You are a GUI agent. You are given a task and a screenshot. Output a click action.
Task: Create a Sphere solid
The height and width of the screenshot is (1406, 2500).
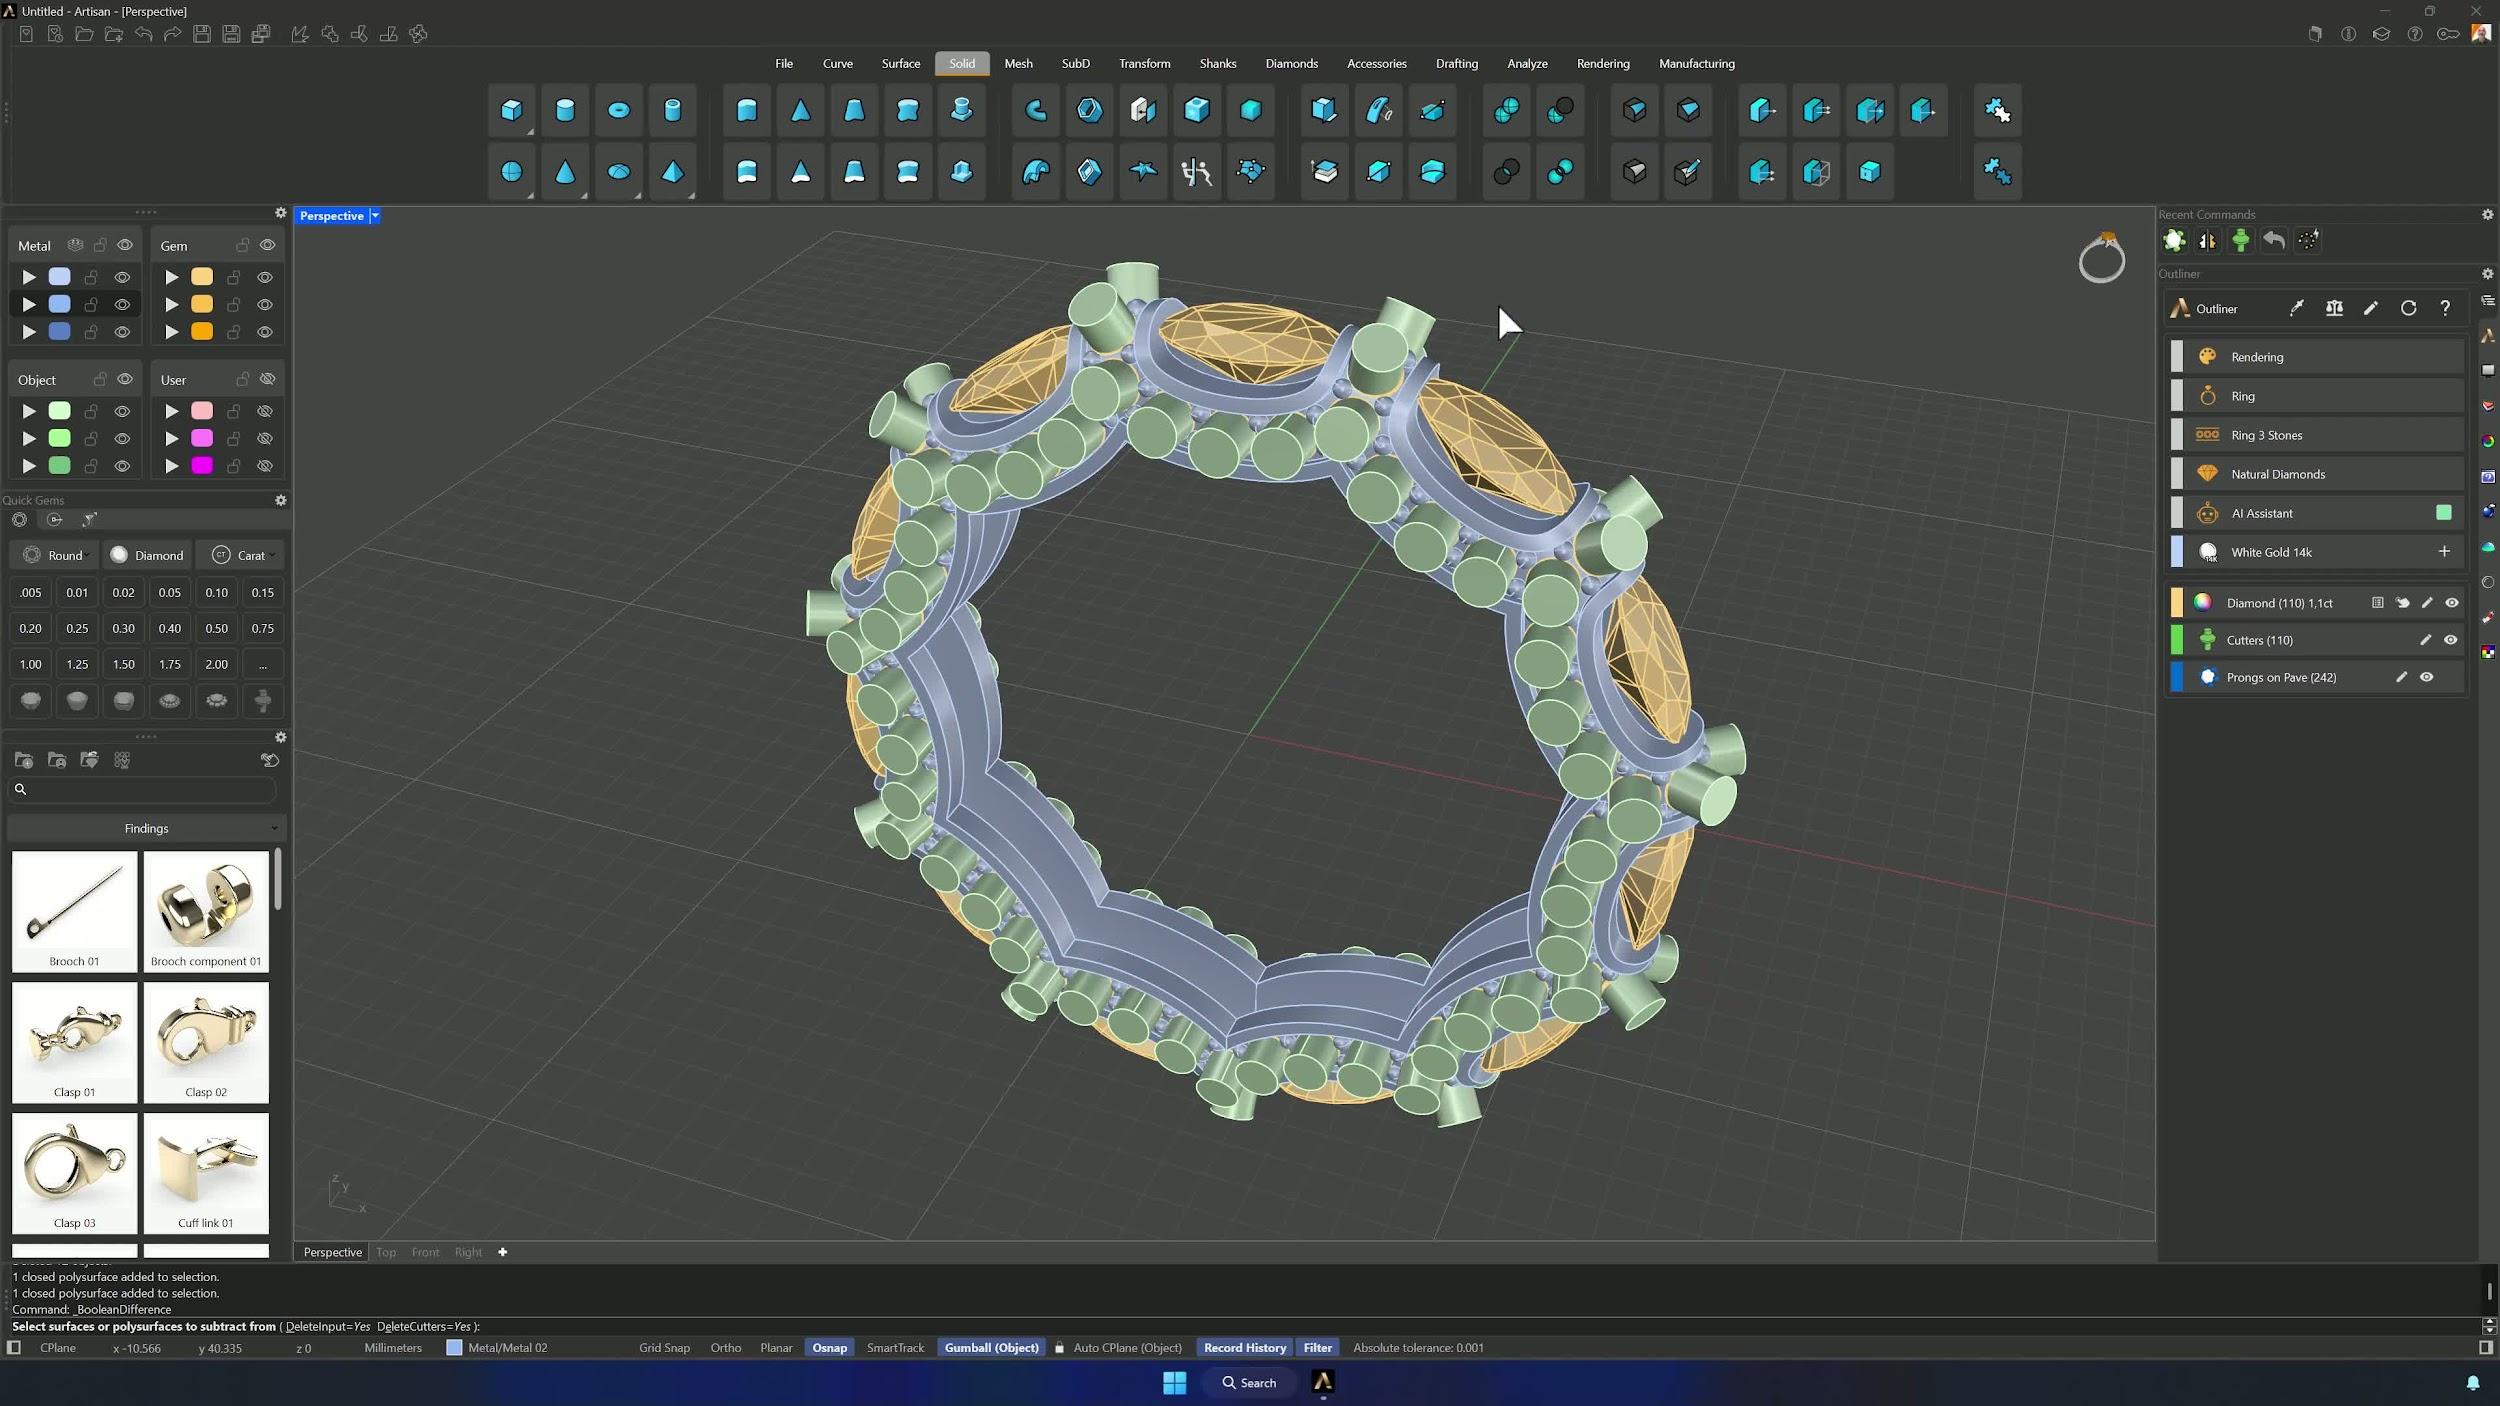tap(511, 172)
